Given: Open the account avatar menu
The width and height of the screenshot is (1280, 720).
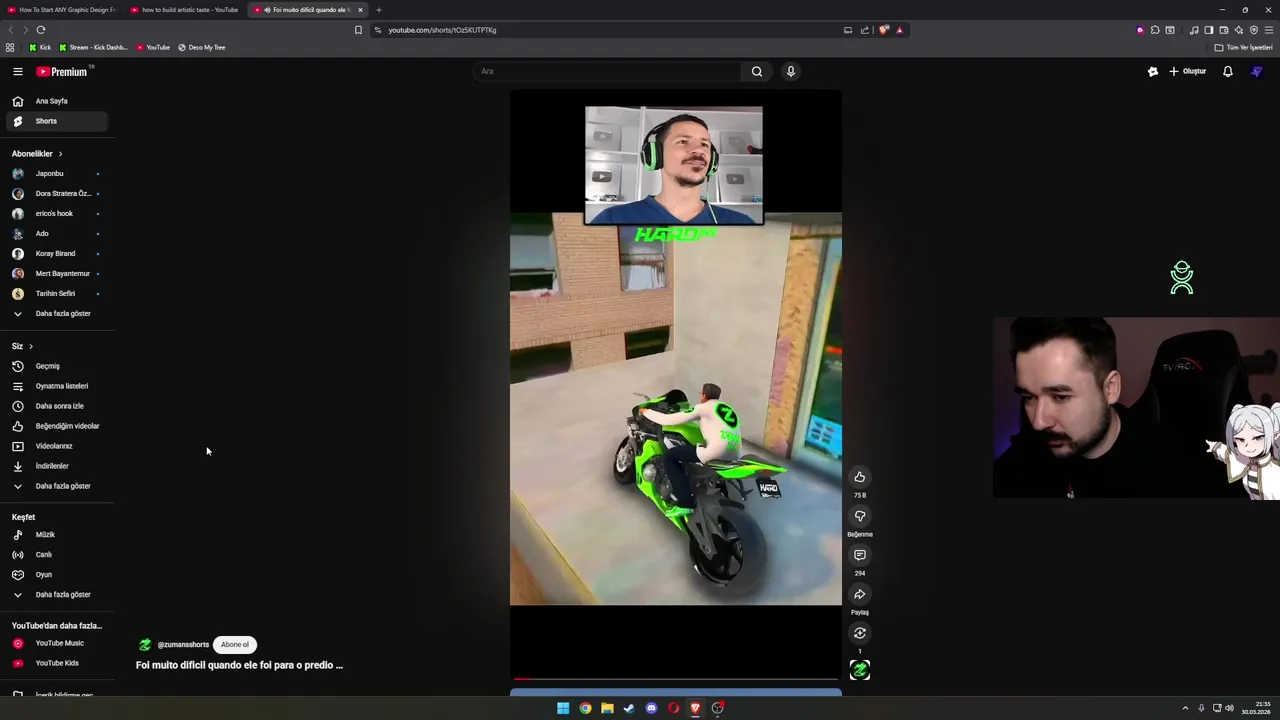Looking at the screenshot, I should tap(1257, 71).
